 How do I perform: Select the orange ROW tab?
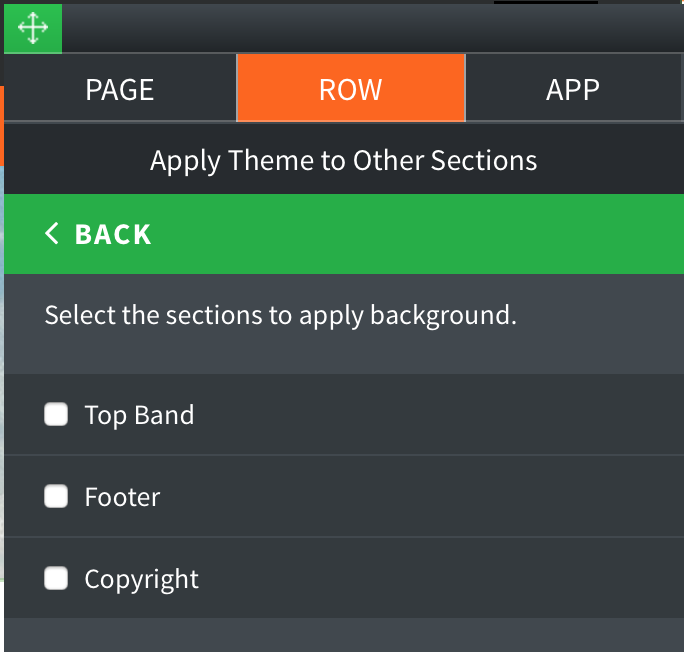[x=351, y=89]
